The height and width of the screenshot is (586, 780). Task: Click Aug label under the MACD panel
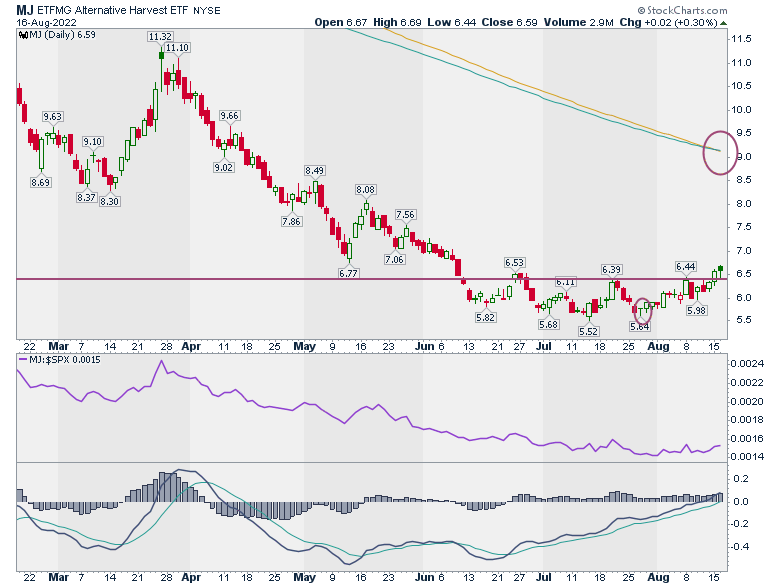[659, 577]
